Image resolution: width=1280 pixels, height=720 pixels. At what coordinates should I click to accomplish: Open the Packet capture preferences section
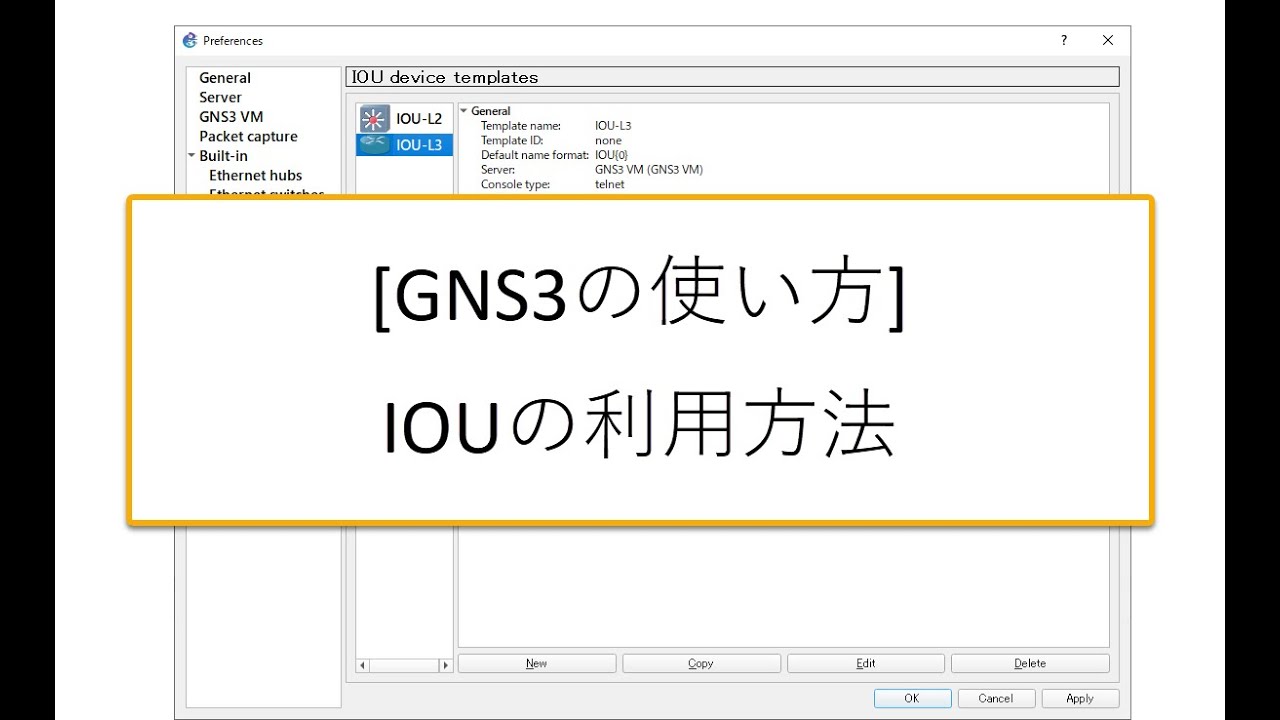click(x=248, y=136)
